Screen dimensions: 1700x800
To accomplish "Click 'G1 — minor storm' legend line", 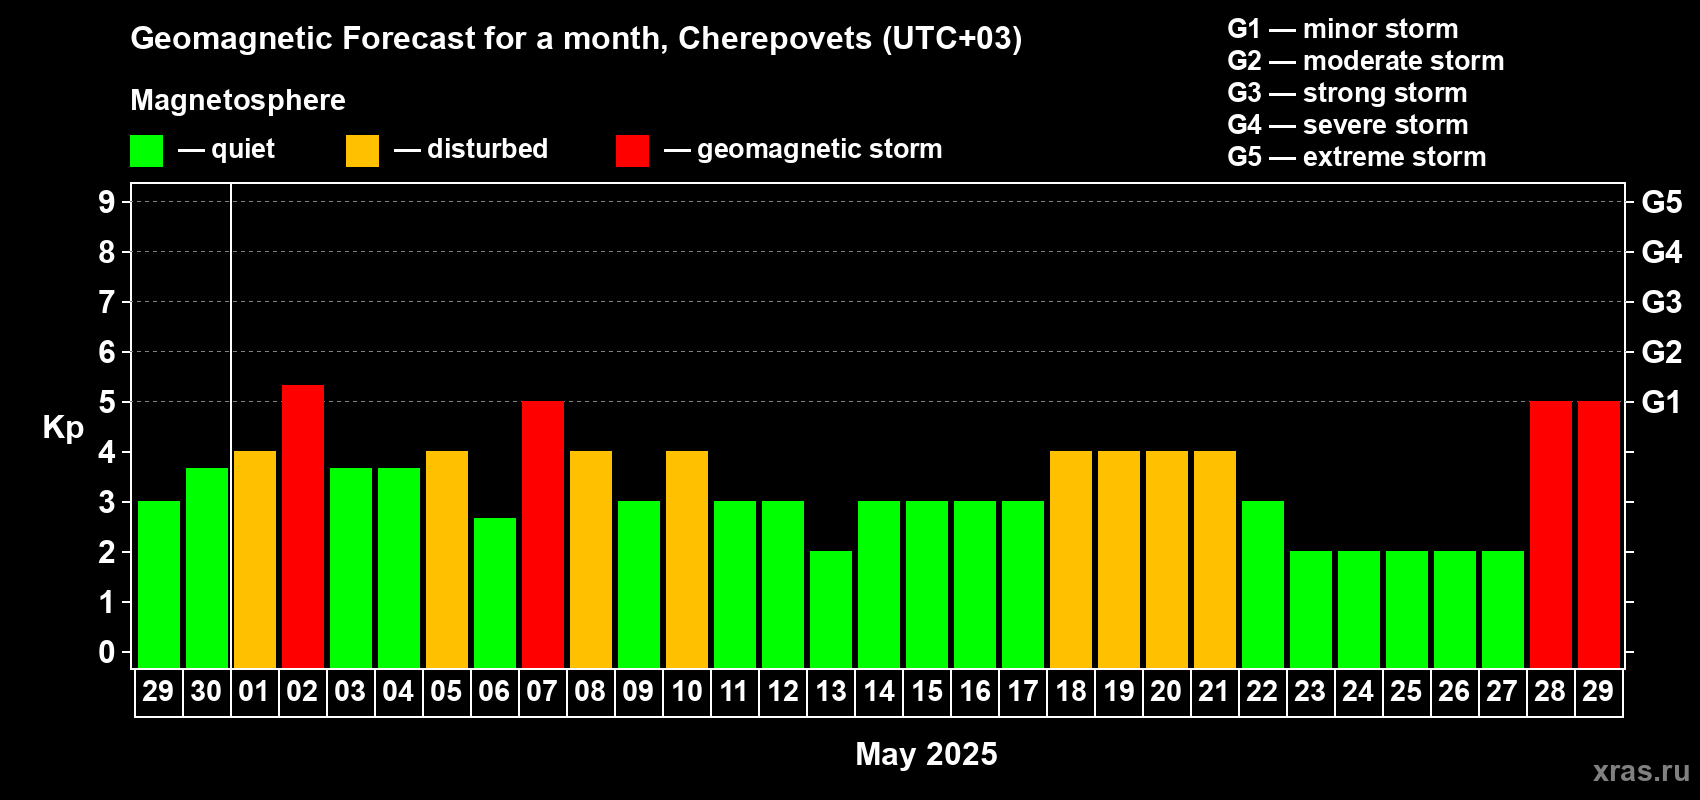I will (1343, 29).
